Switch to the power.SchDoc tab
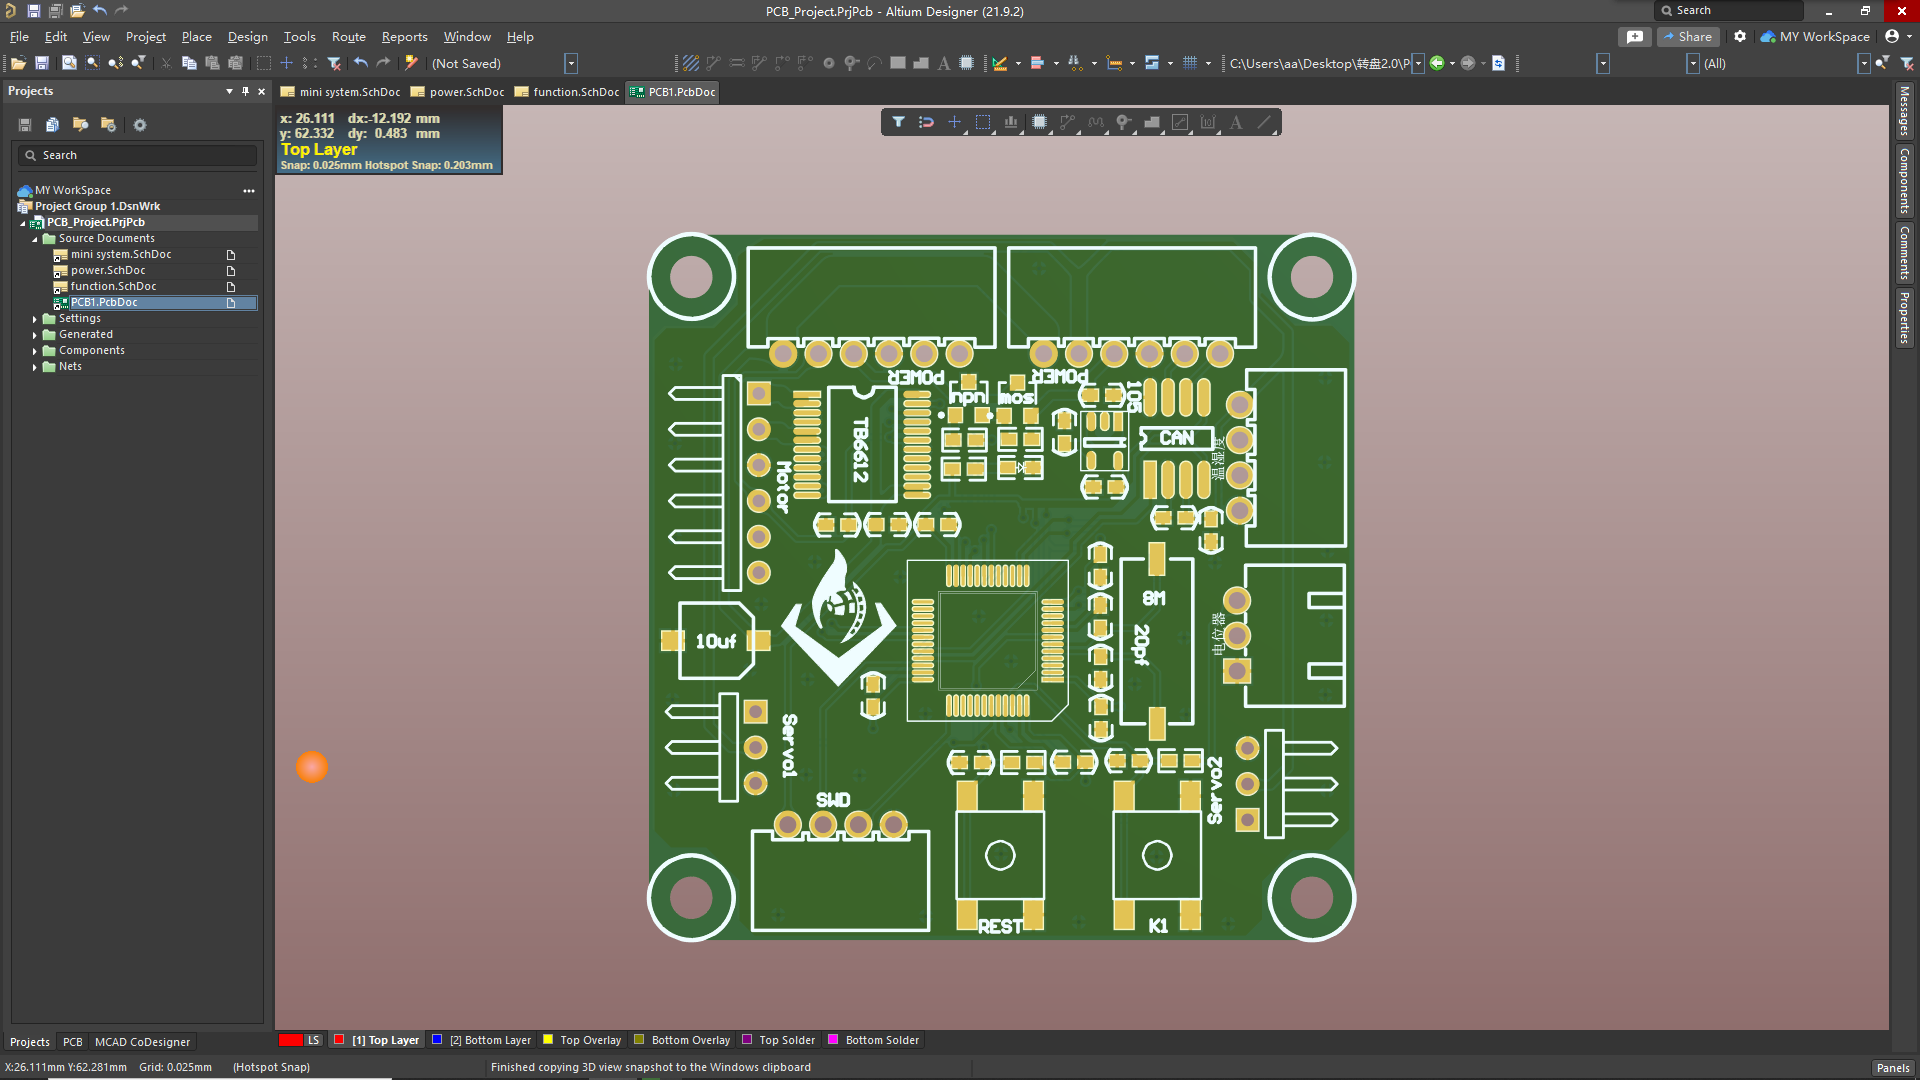 (x=466, y=92)
